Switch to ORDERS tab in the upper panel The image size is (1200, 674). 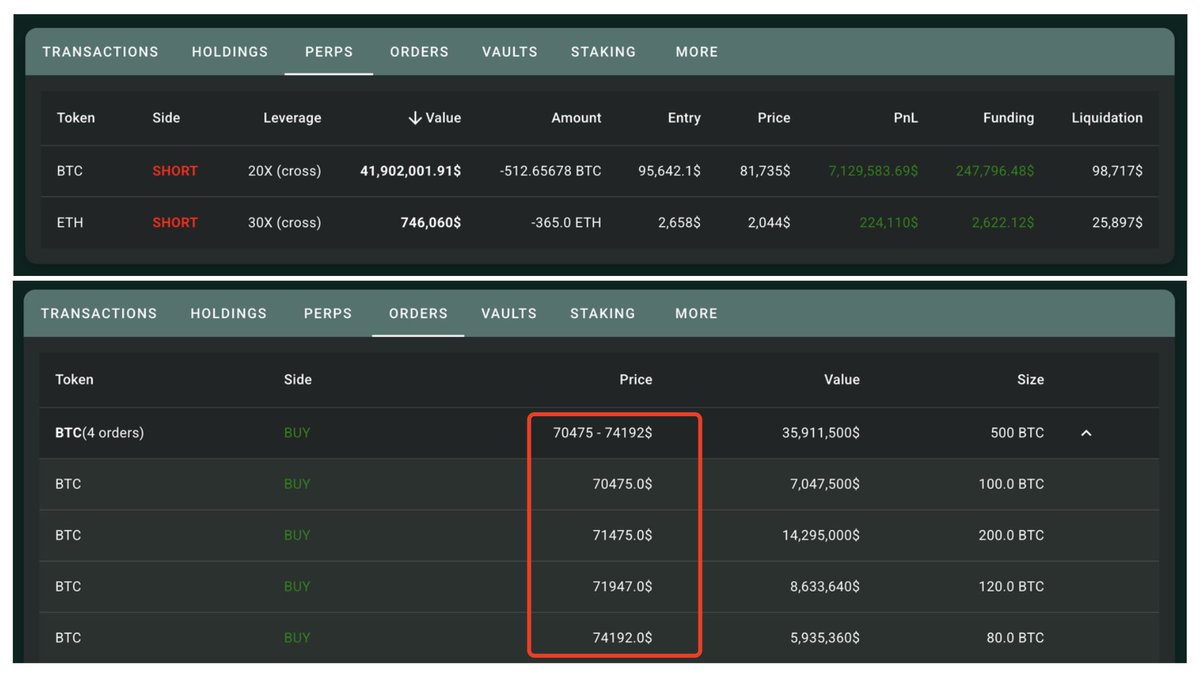[x=419, y=52]
